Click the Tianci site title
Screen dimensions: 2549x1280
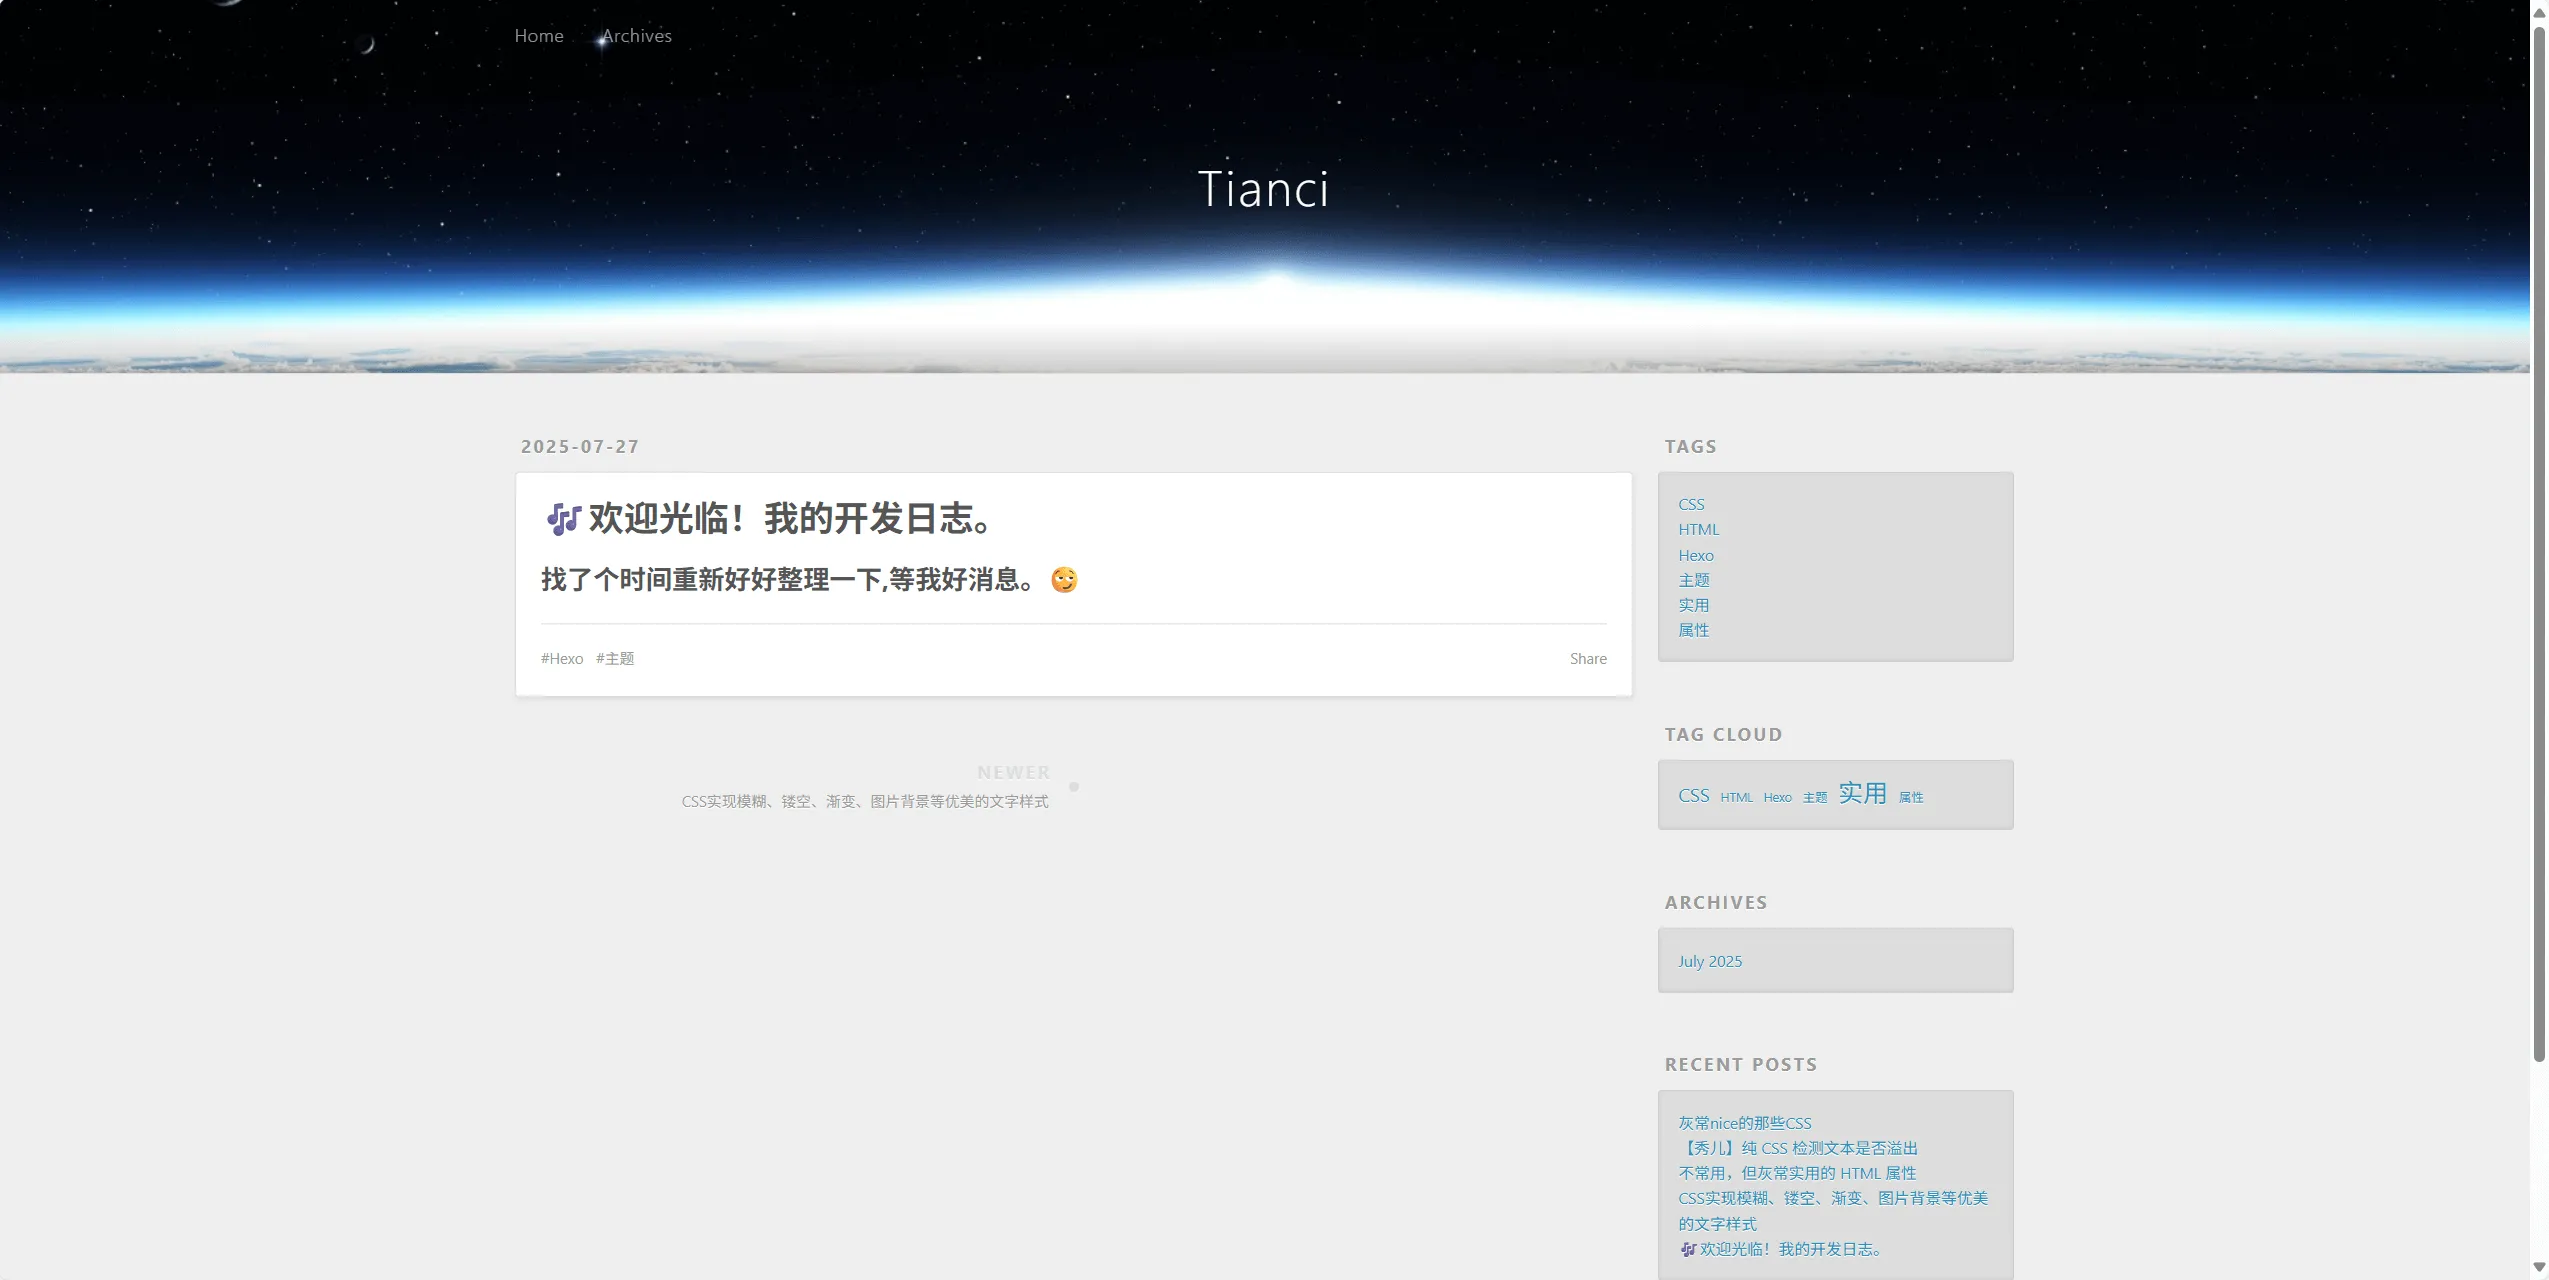pos(1264,189)
